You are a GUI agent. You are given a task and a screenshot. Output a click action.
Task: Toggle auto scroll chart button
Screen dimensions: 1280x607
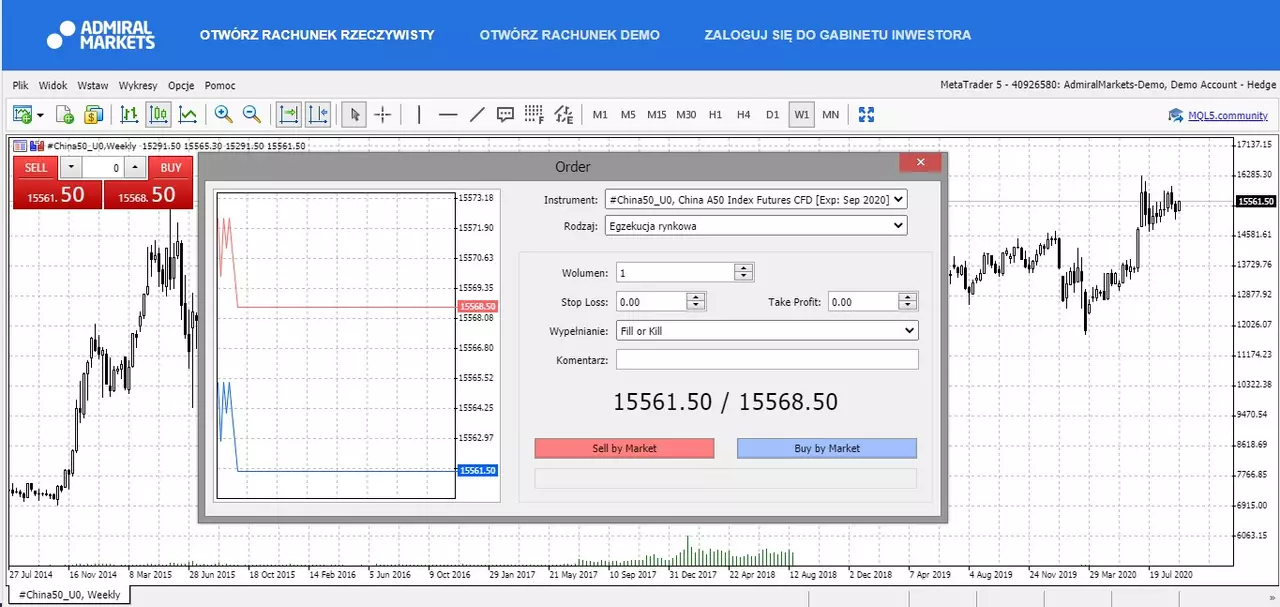click(x=288, y=114)
